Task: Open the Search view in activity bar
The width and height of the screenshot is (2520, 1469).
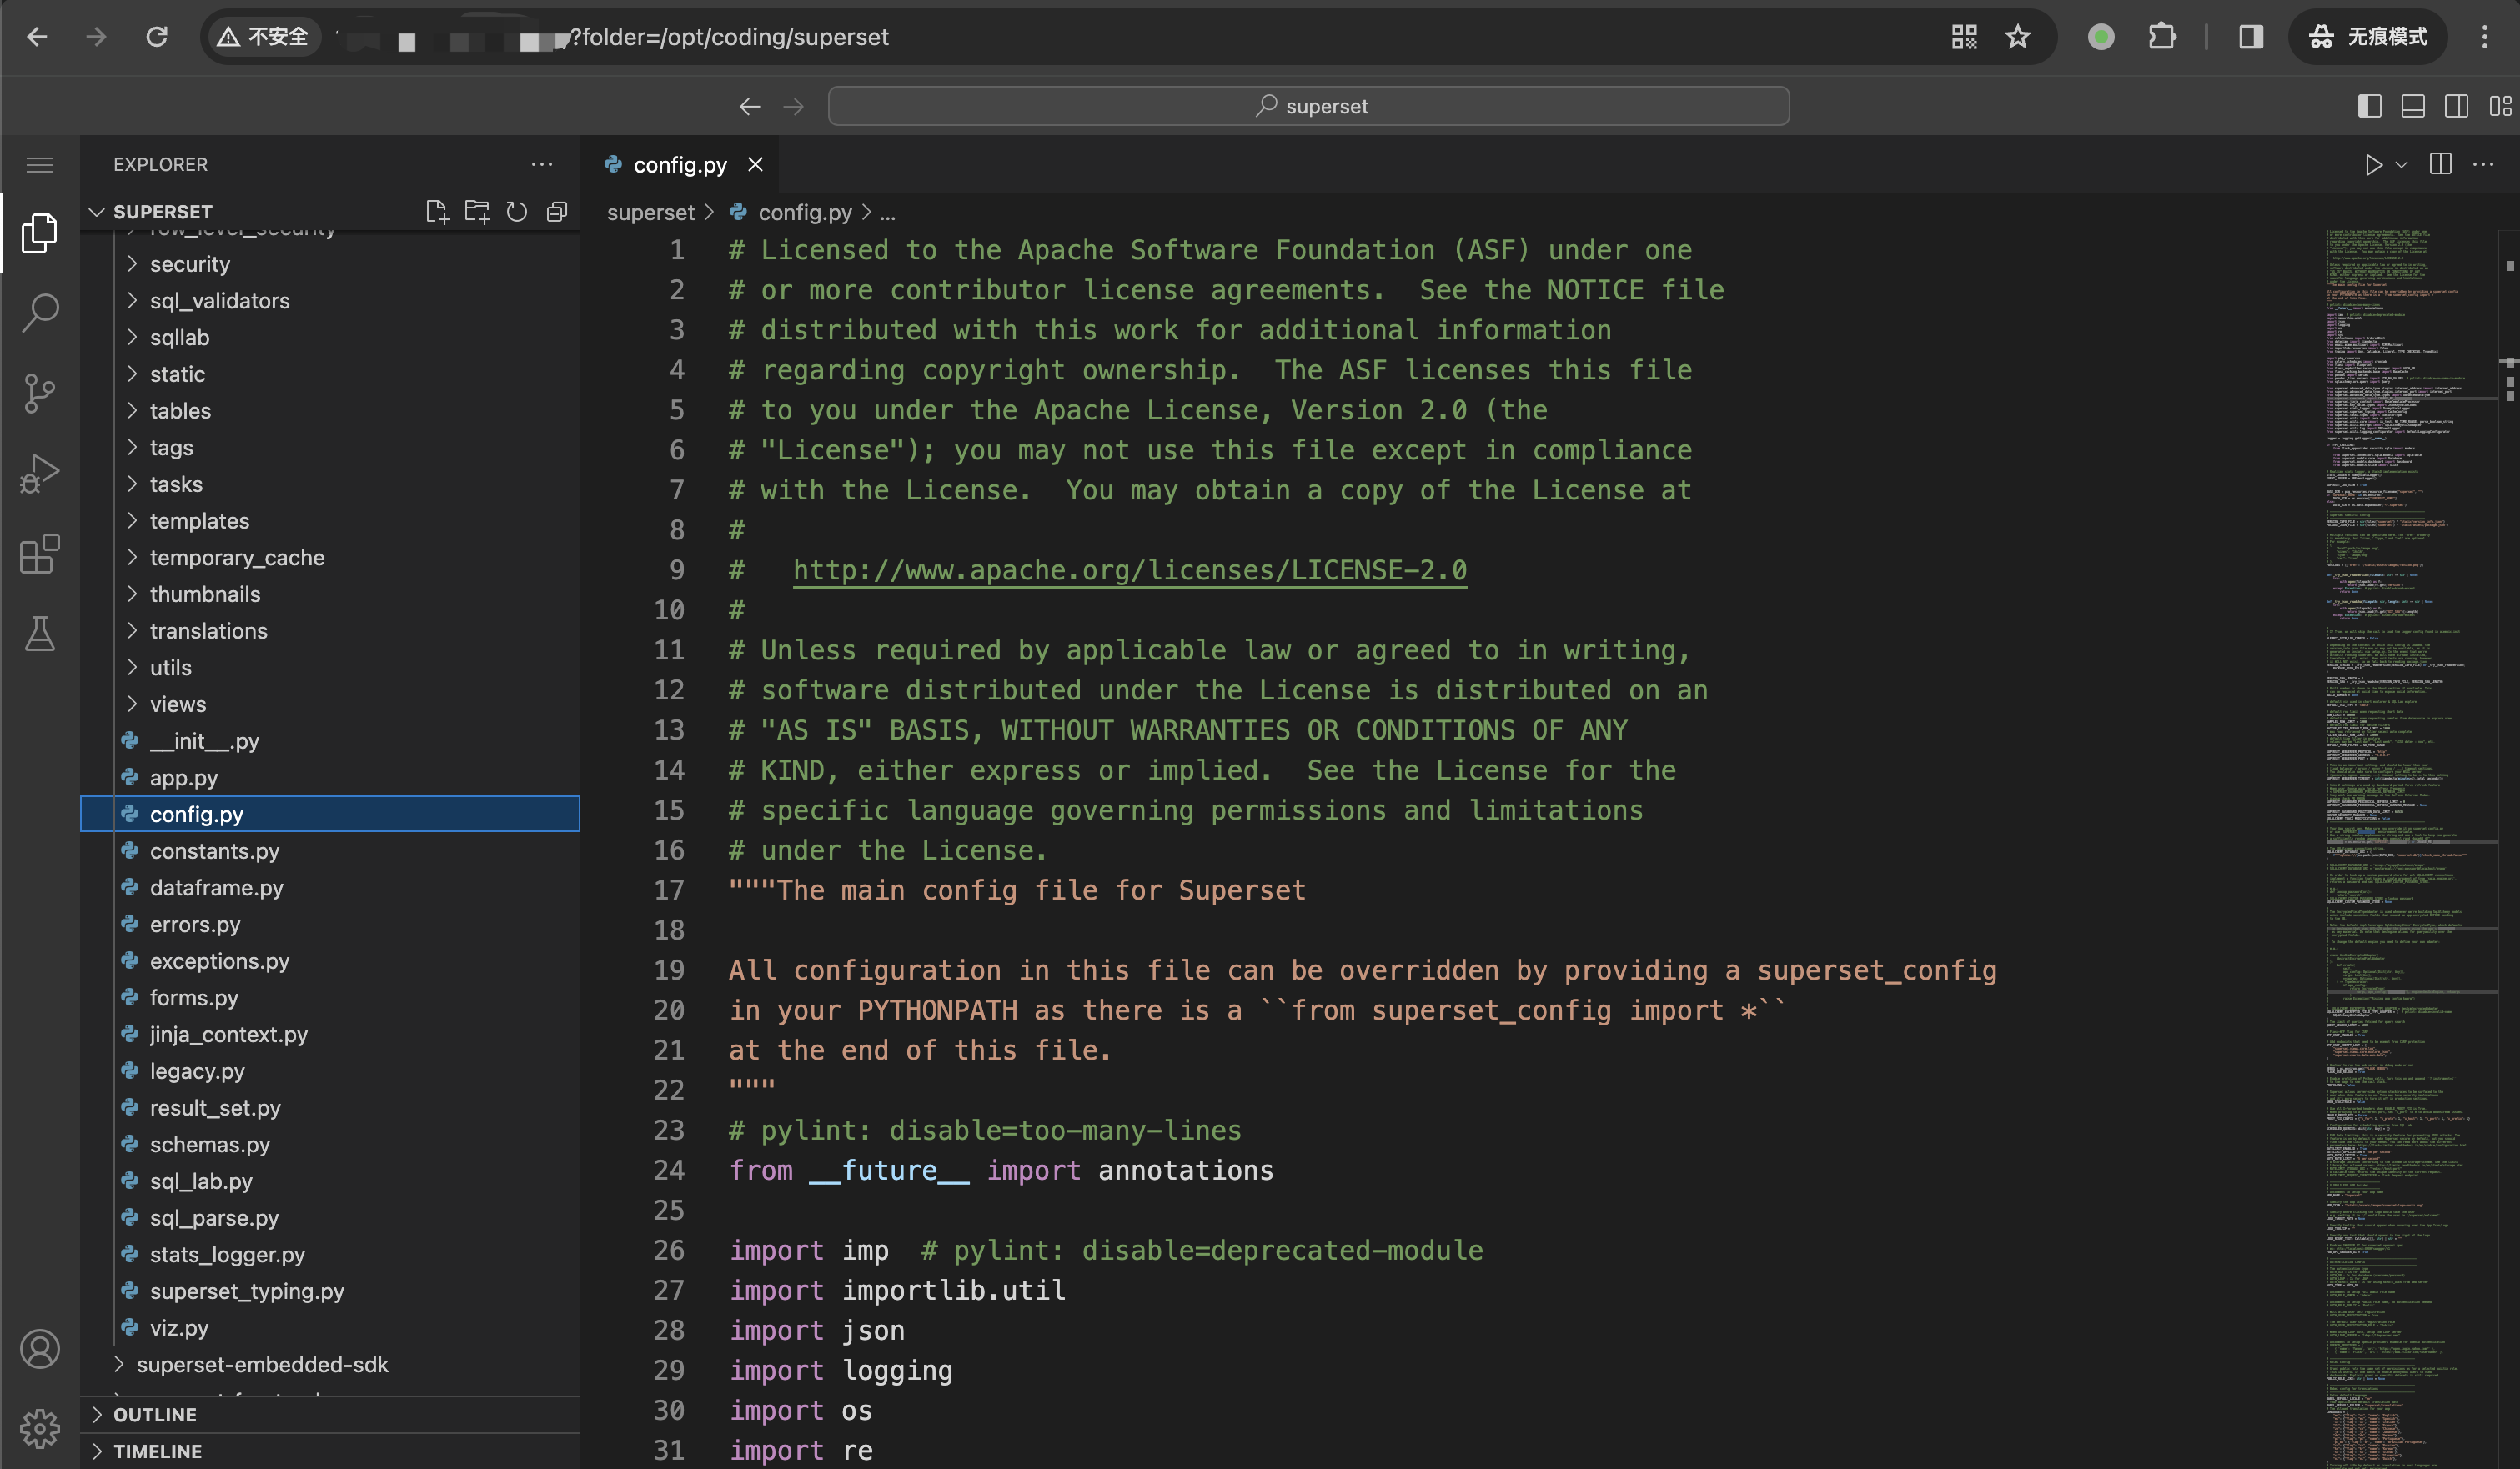Action: coord(40,313)
